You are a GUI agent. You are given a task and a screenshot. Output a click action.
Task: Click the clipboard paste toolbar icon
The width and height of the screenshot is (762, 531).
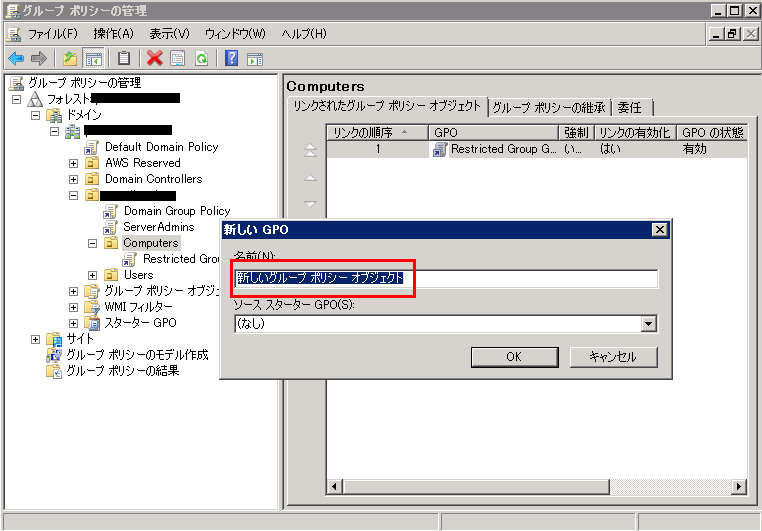124,59
